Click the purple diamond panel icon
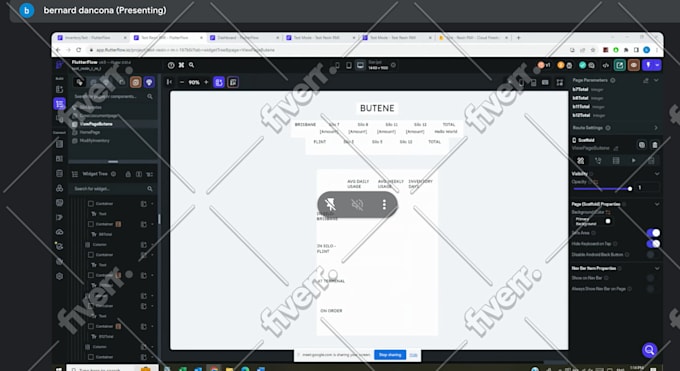The height and width of the screenshot is (371, 680). click(x=149, y=82)
